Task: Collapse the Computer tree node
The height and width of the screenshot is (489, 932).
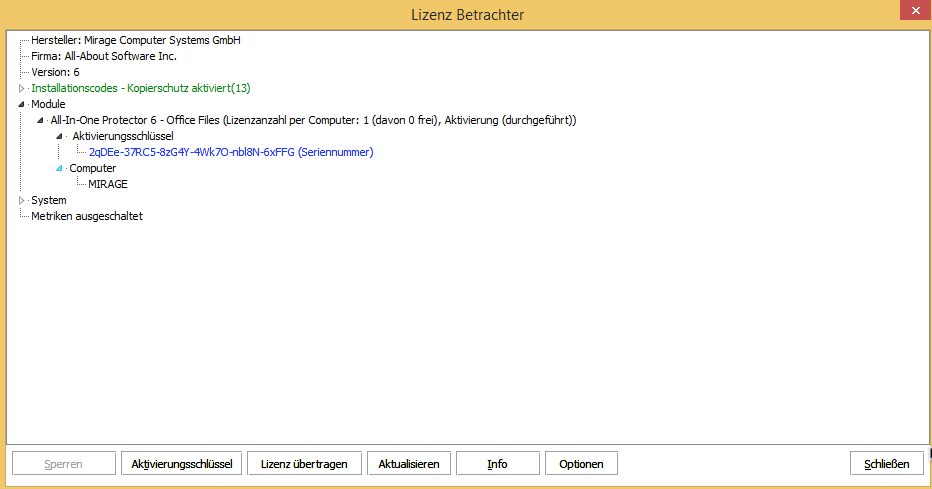Action: click(x=59, y=168)
